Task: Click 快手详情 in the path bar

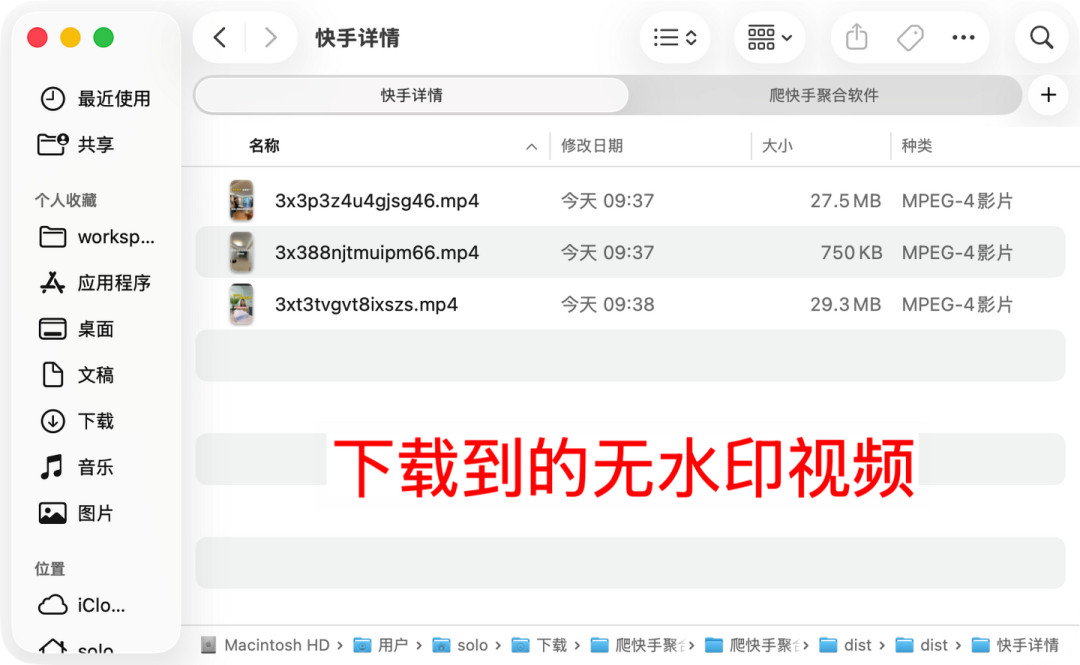Action: pos(1028,645)
